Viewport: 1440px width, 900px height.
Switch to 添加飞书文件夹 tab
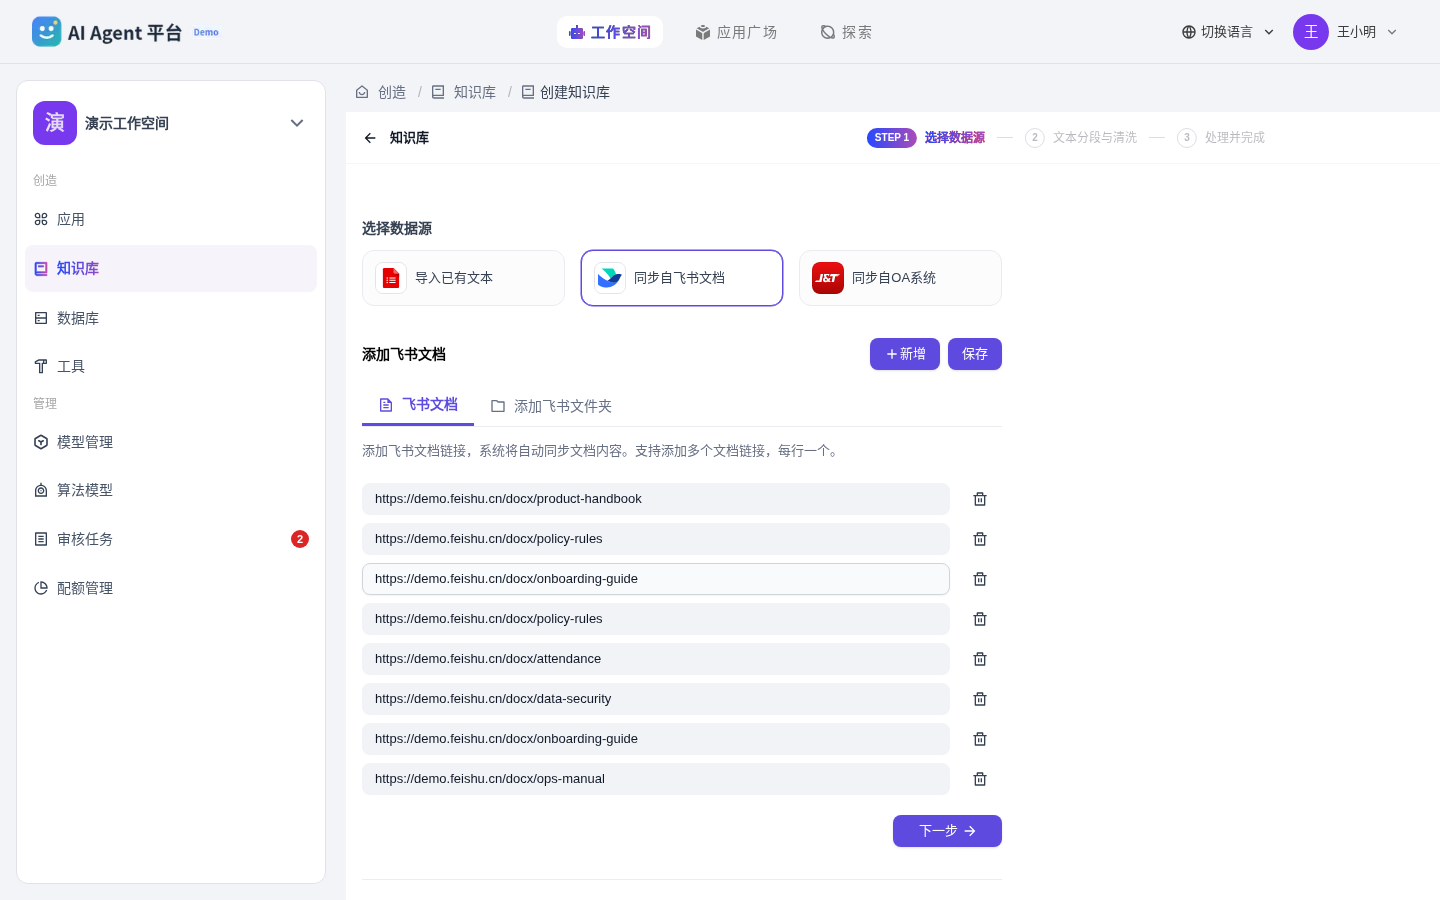pos(551,406)
